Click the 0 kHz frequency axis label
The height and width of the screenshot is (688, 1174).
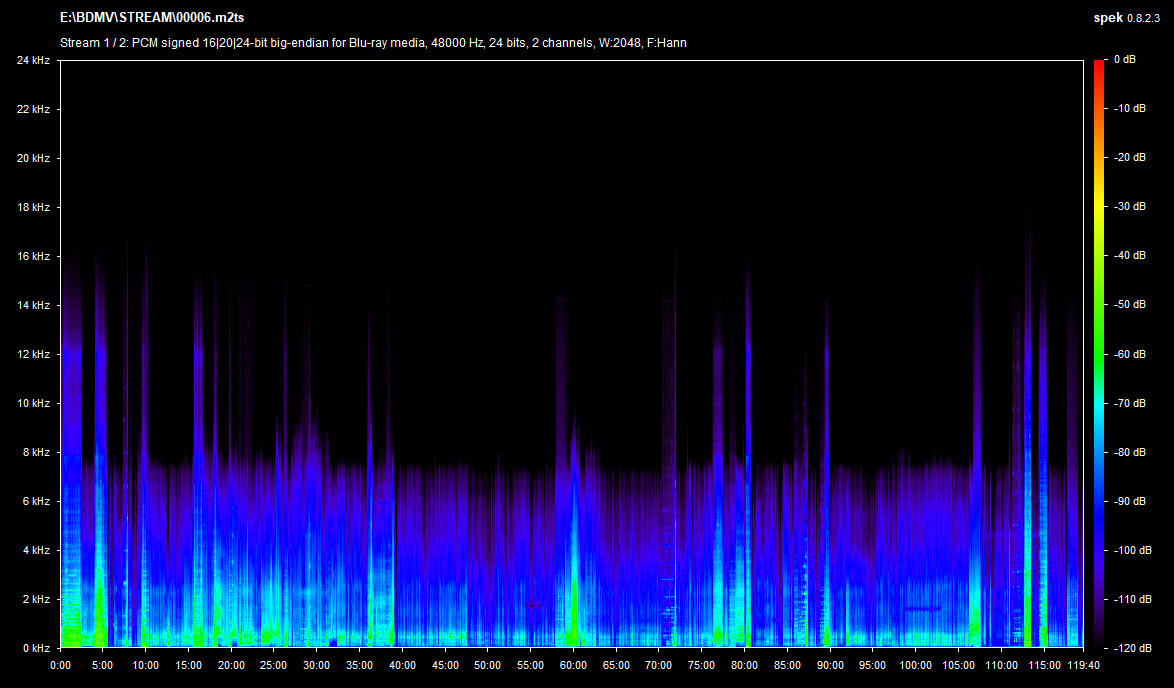click(x=35, y=648)
